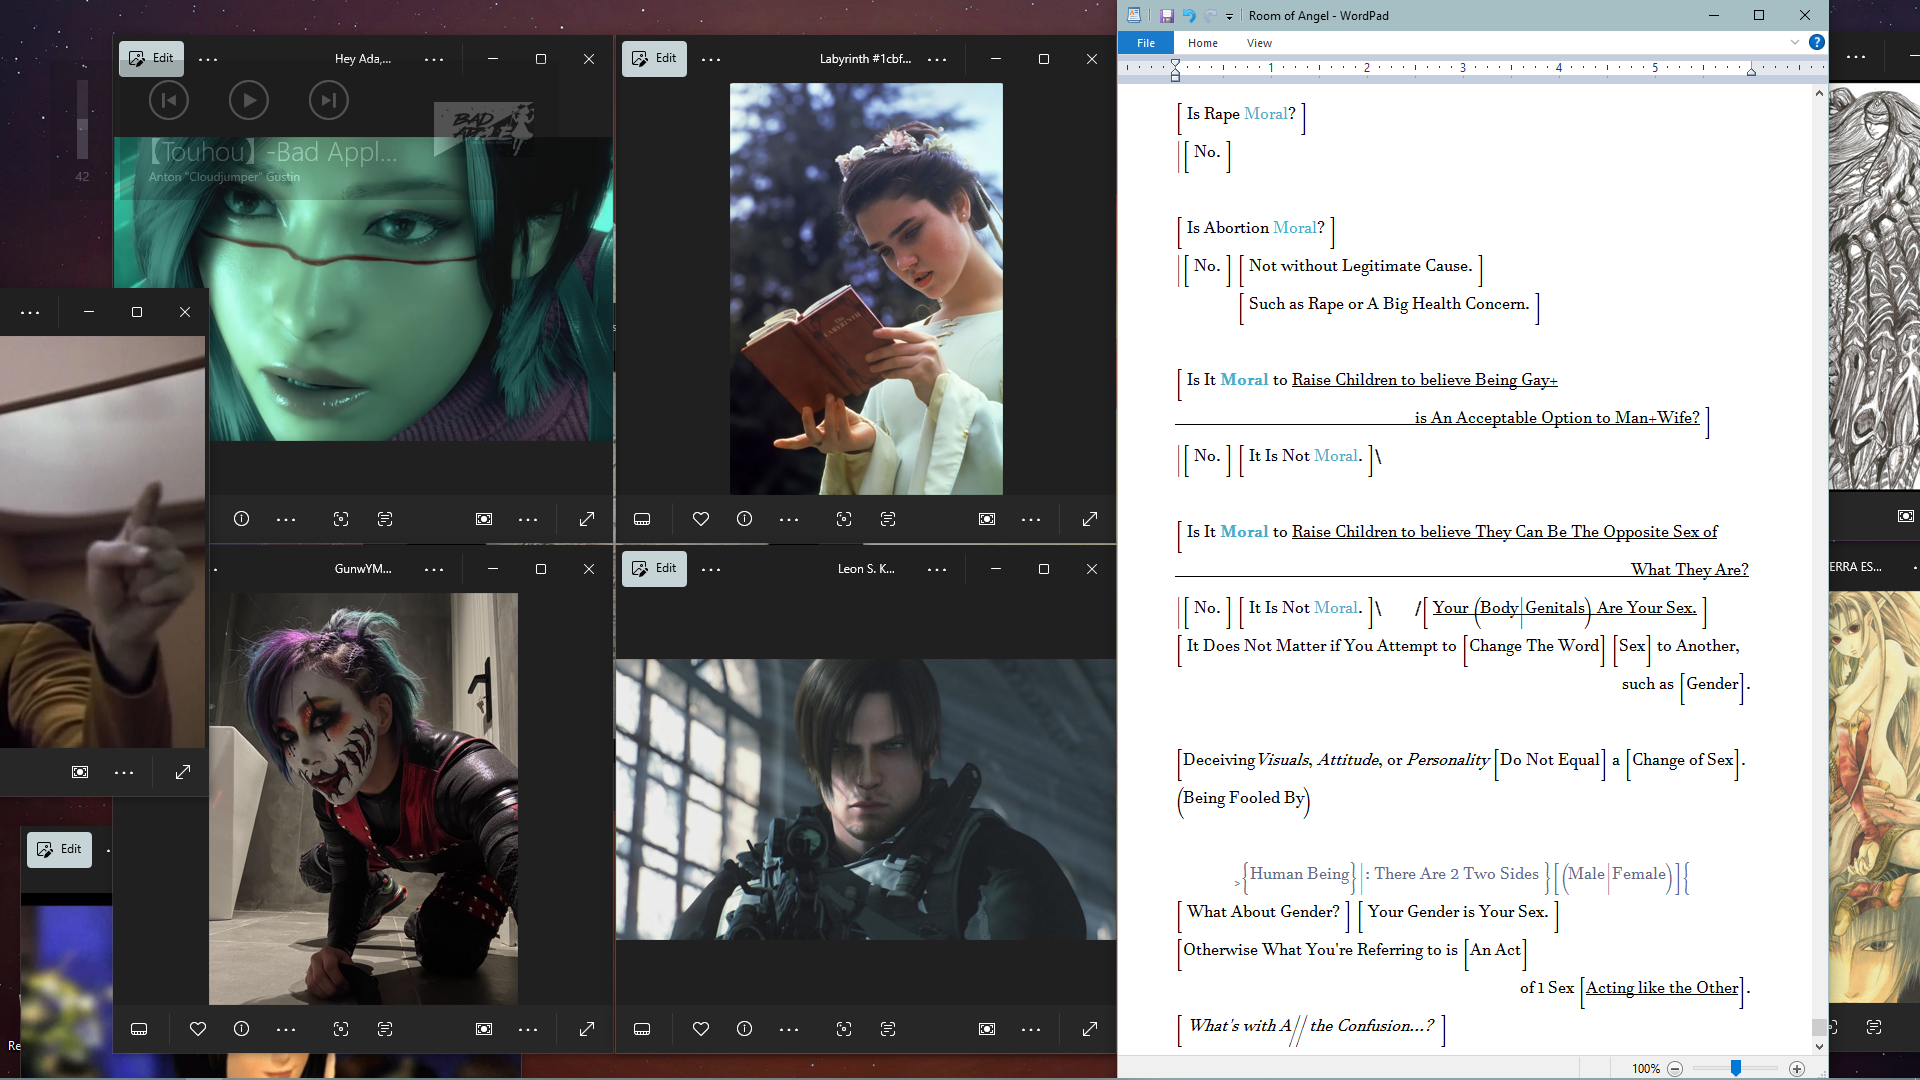Click Edit button in Leon S. K... window
The image size is (1920, 1080).
654,569
